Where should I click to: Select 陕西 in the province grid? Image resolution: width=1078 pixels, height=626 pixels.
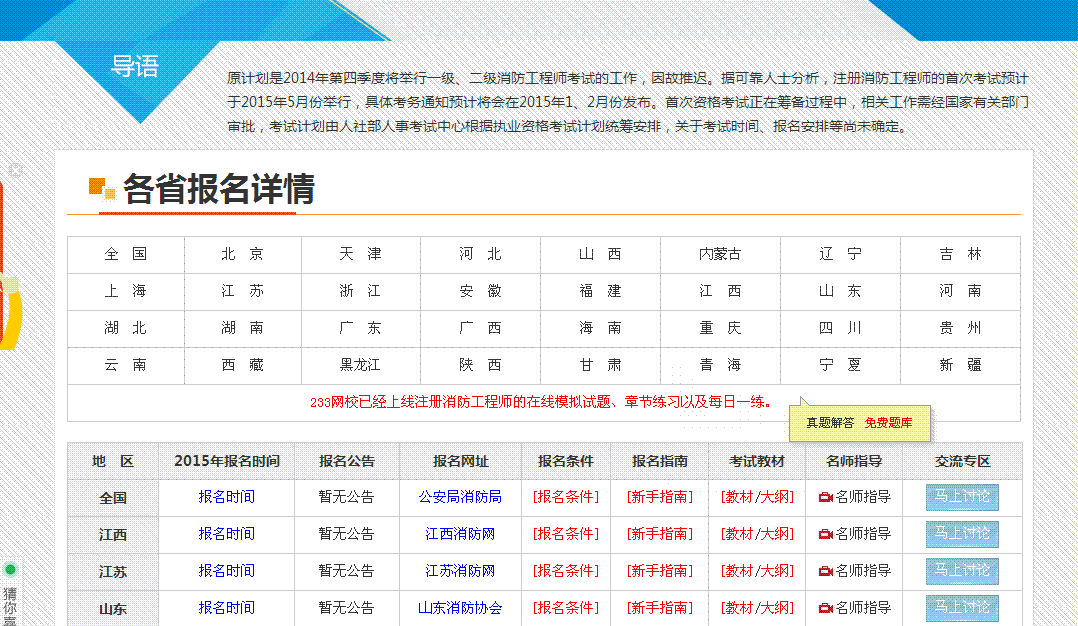point(481,366)
